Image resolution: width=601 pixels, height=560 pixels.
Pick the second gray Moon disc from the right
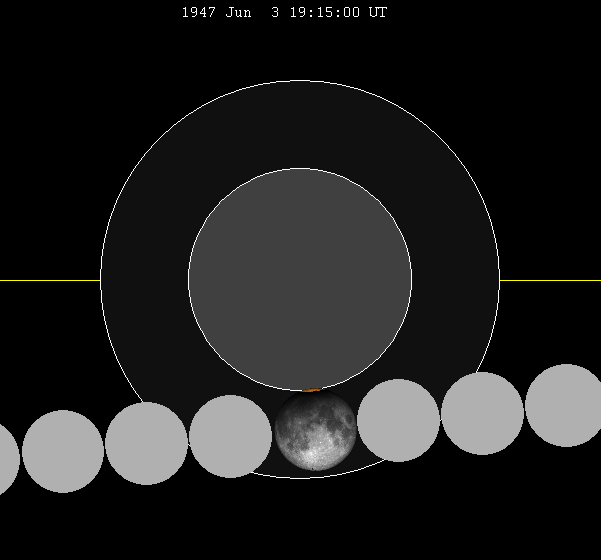(x=482, y=413)
